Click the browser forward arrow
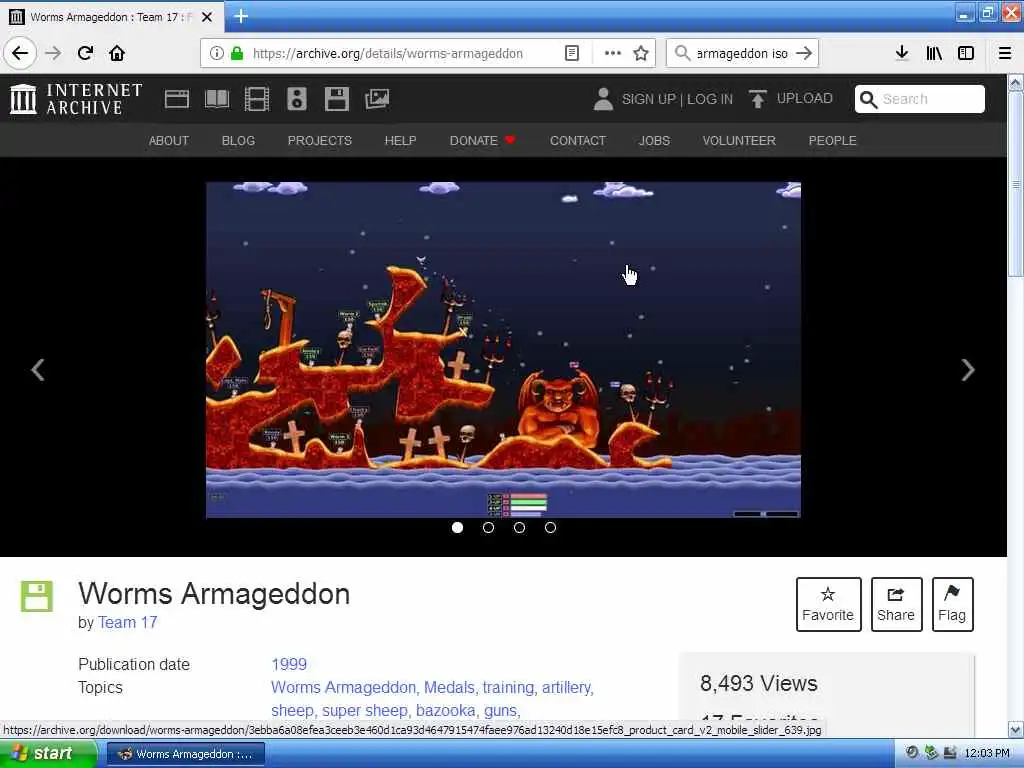1024x768 pixels. tap(54, 53)
